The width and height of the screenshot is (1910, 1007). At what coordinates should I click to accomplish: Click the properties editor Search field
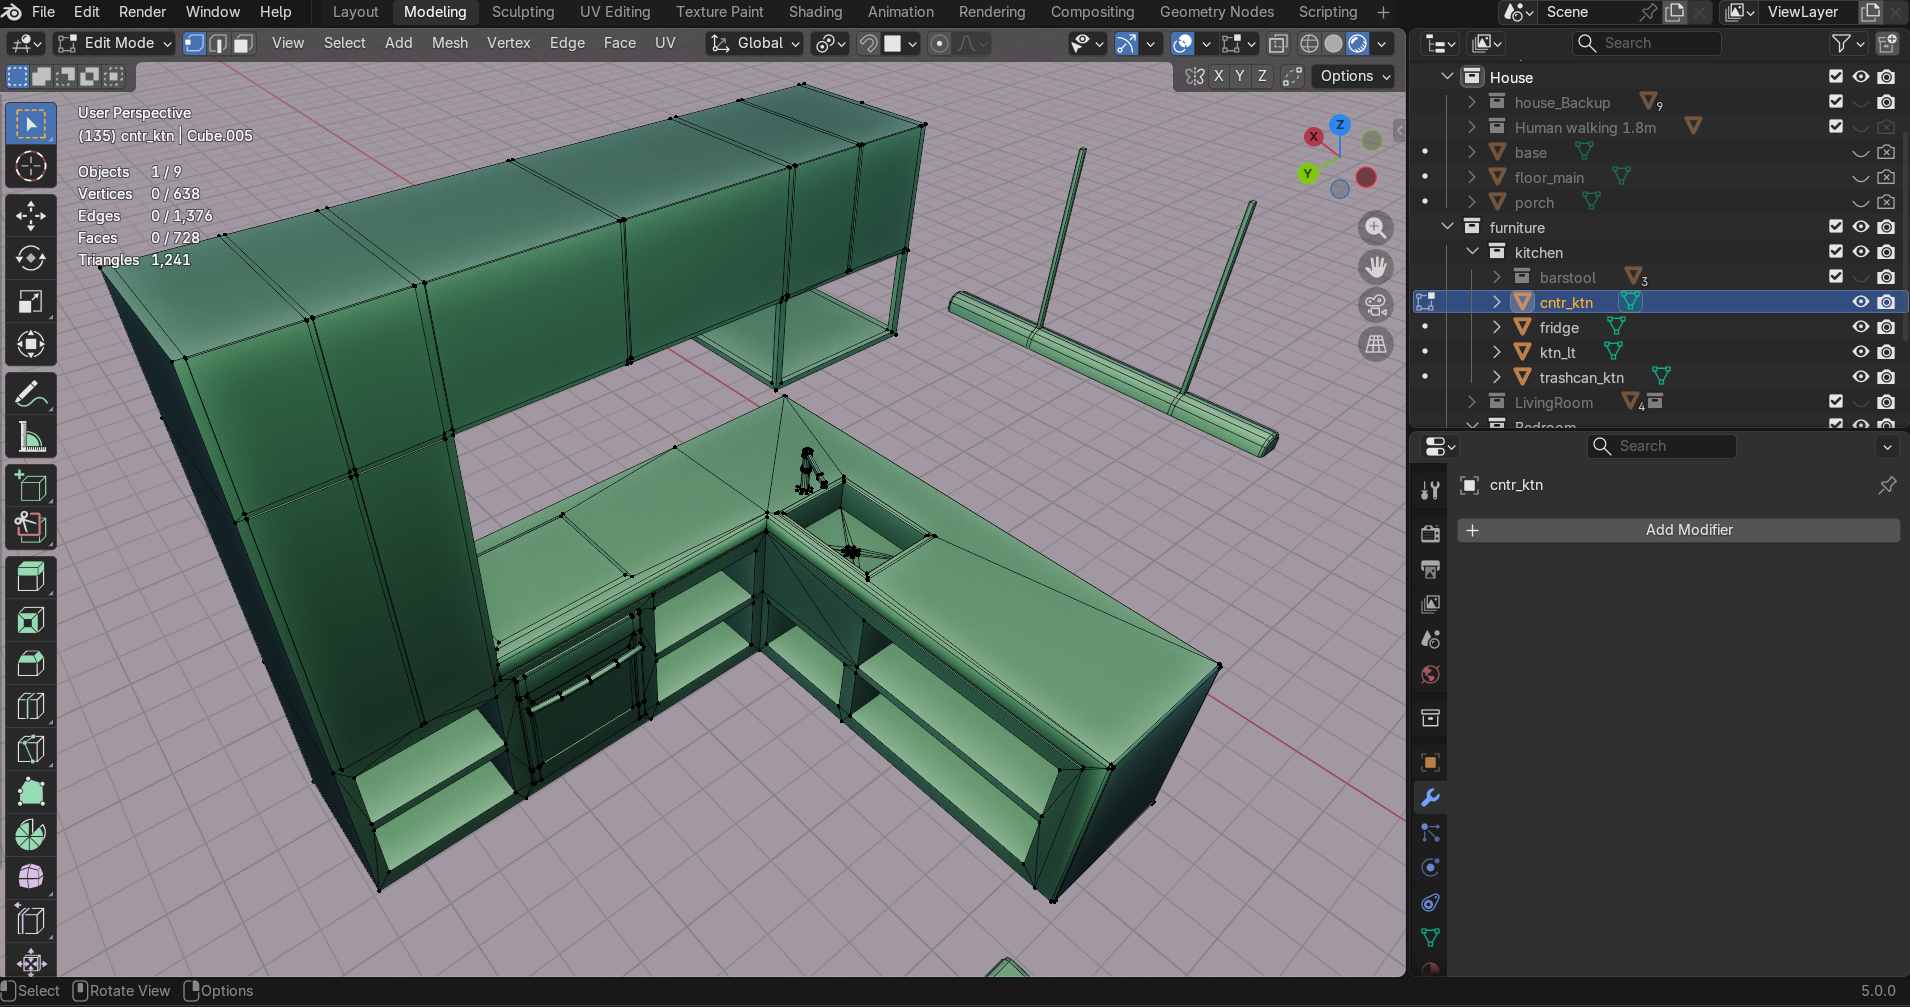(1662, 446)
